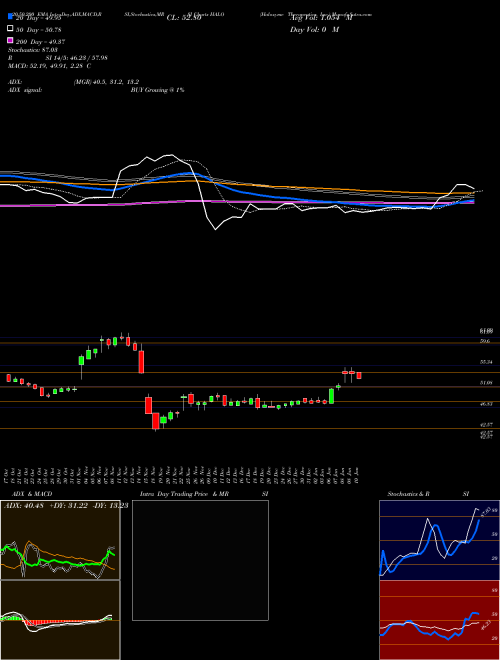500x660 pixels.
Task: Click the blue 20 Day EMA legend swatch
Action: click(10, 16)
